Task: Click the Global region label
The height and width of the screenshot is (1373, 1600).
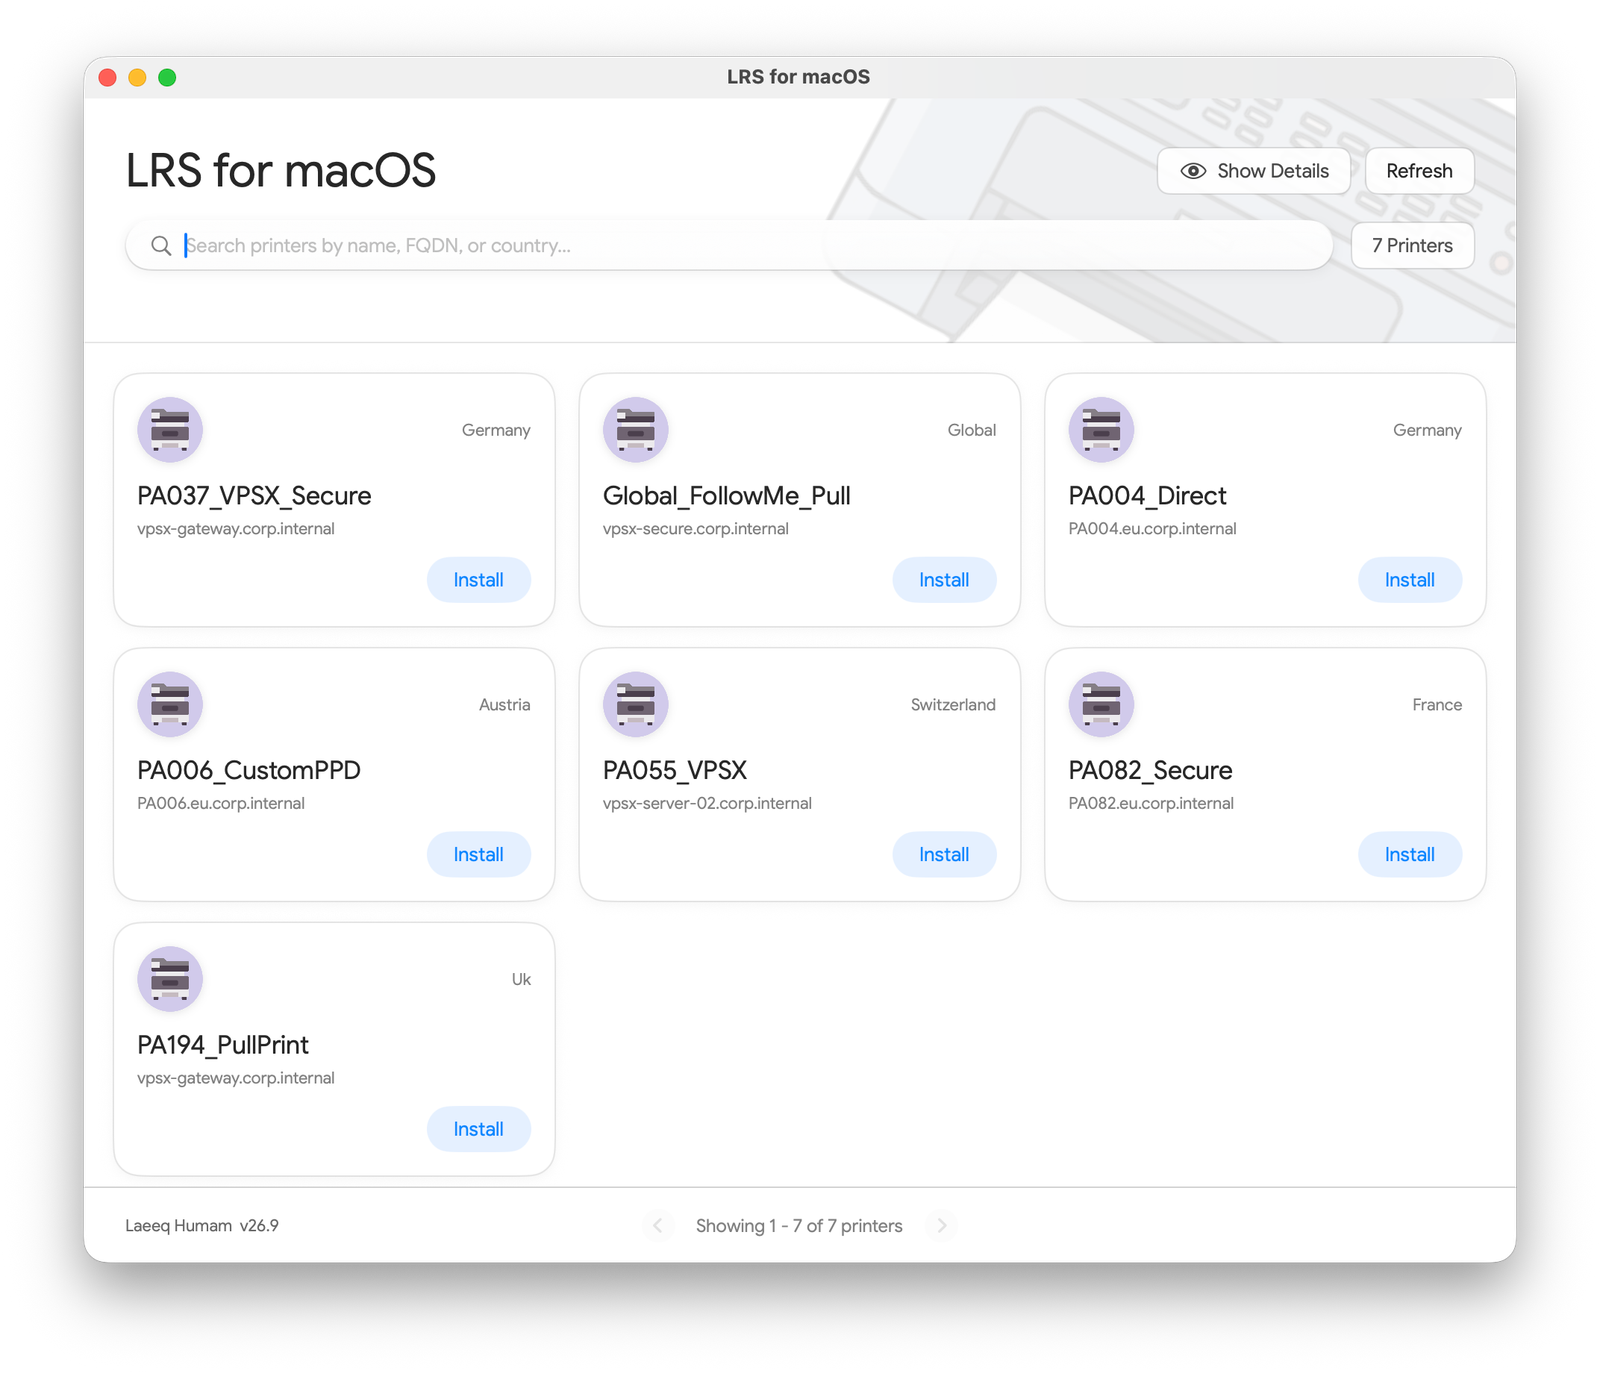Action: [972, 430]
